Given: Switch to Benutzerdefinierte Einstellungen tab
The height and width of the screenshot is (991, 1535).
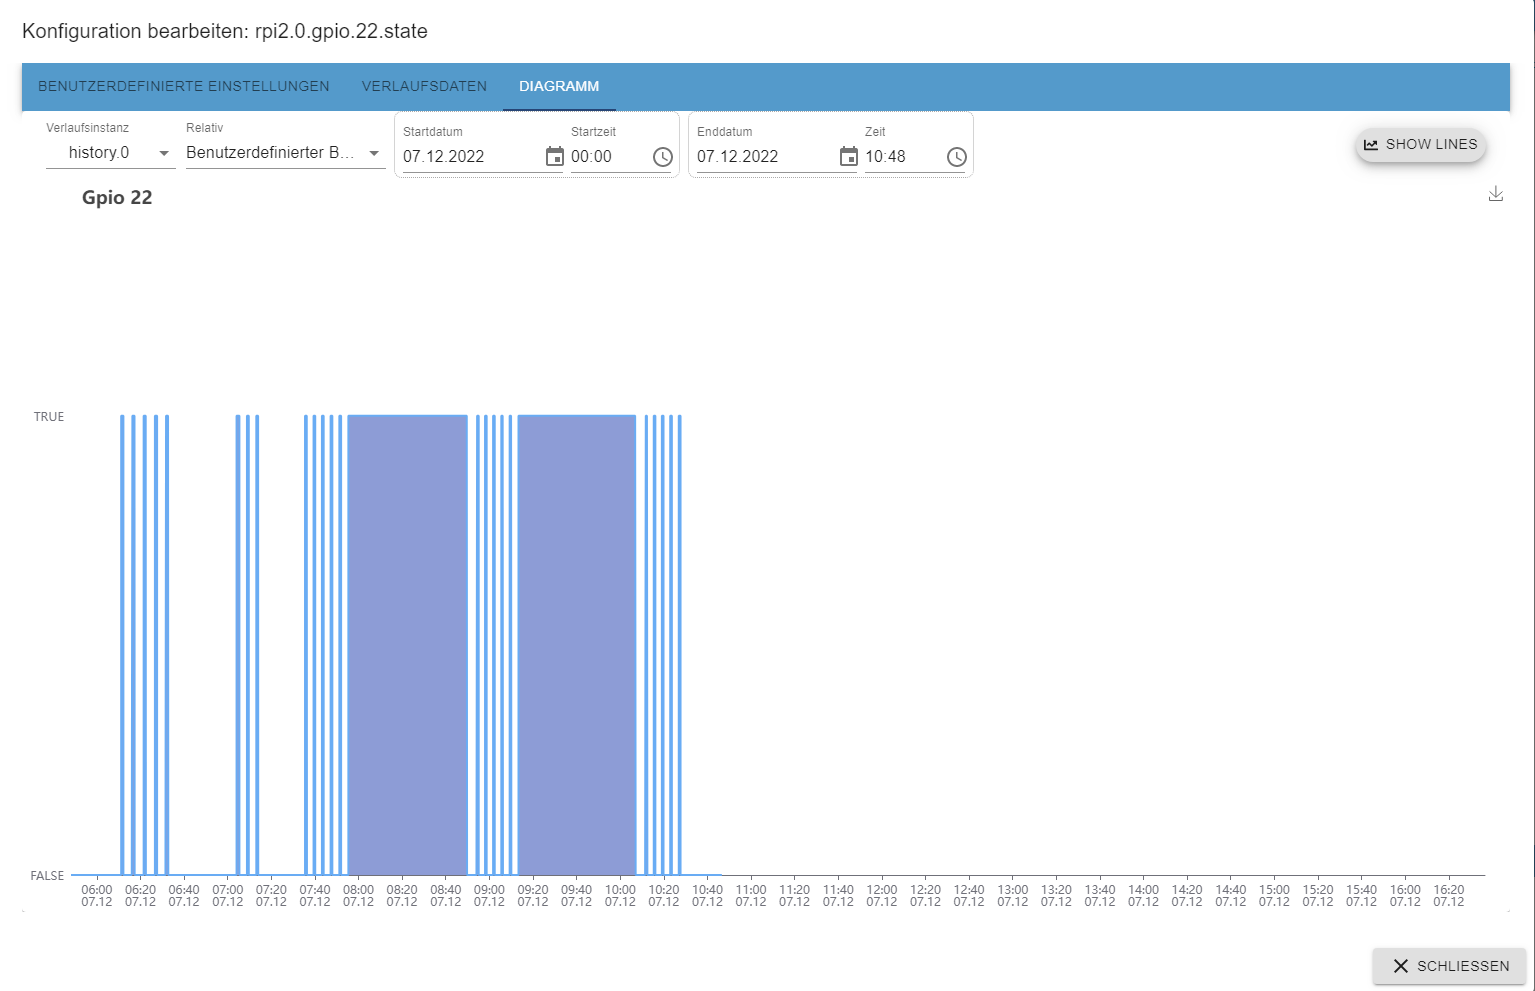Looking at the screenshot, I should (184, 86).
